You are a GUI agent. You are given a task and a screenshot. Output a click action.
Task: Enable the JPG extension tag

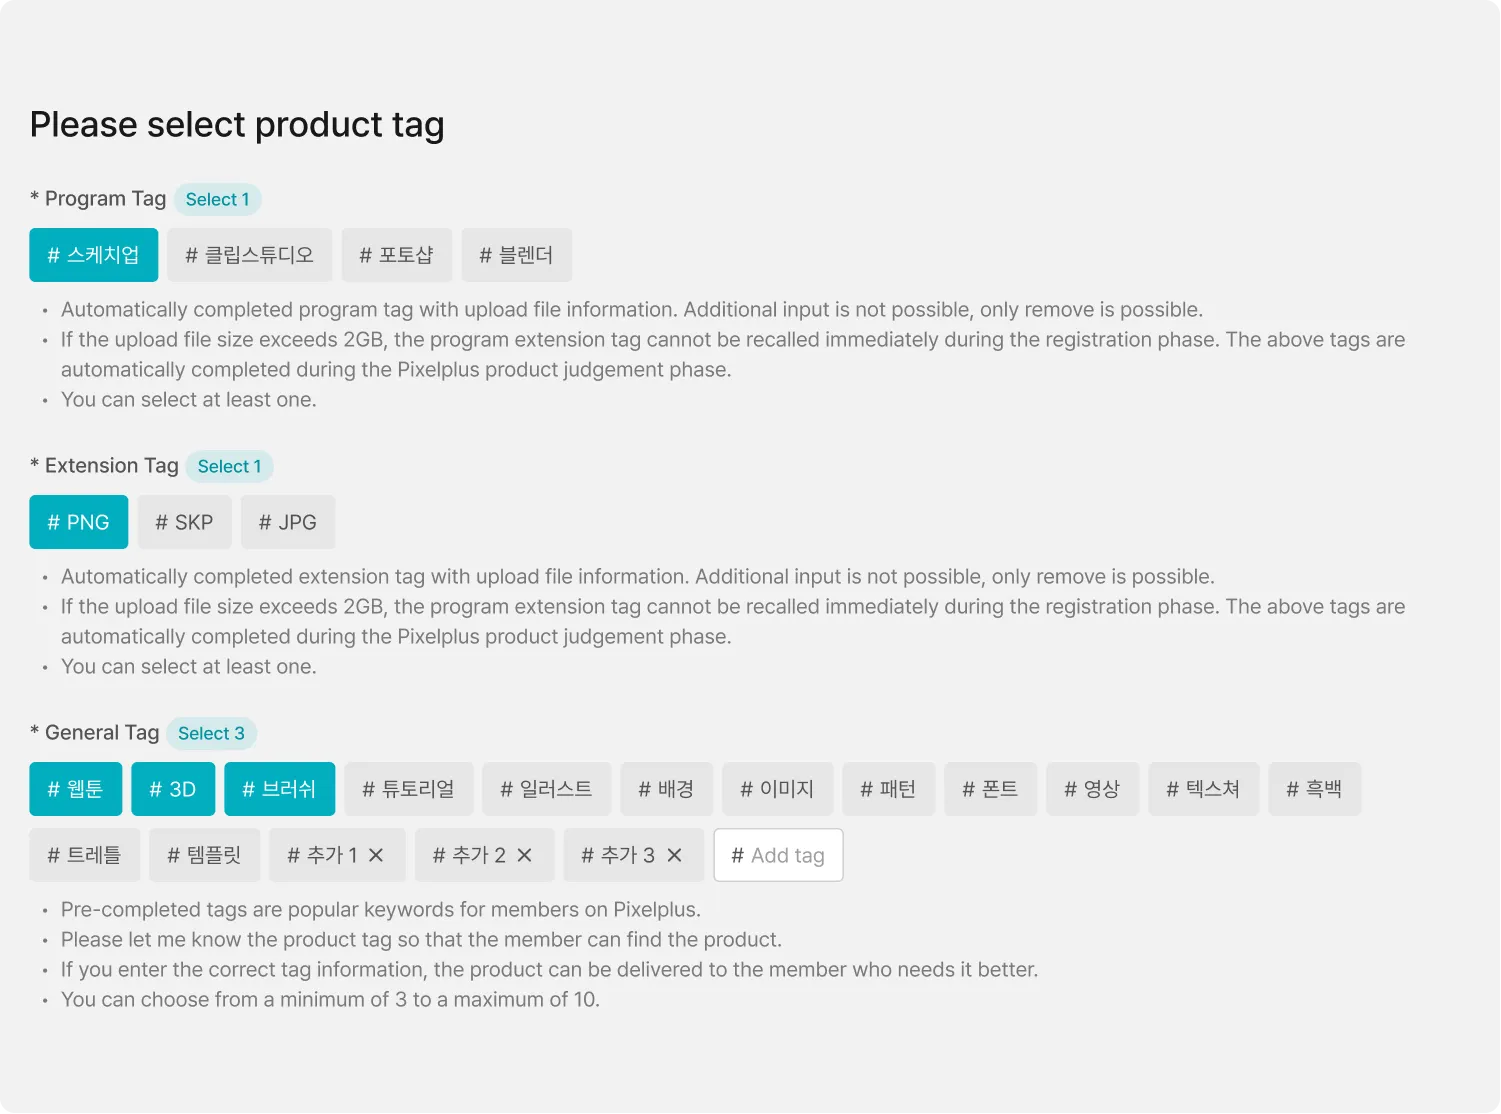point(287,522)
